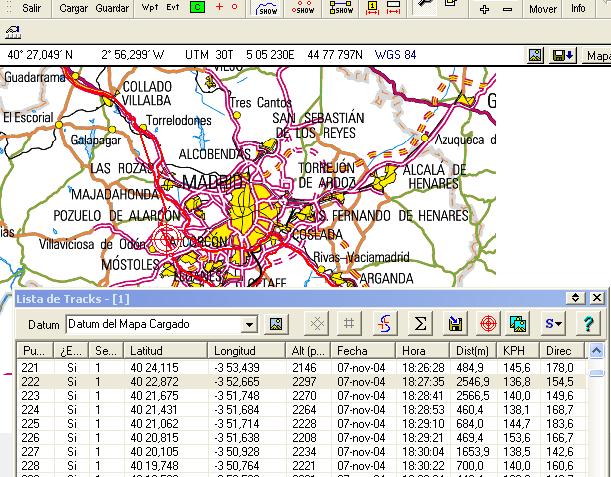Click the red circle point tool
Image resolution: width=611 pixels, height=477 pixels.
[x=234, y=7]
